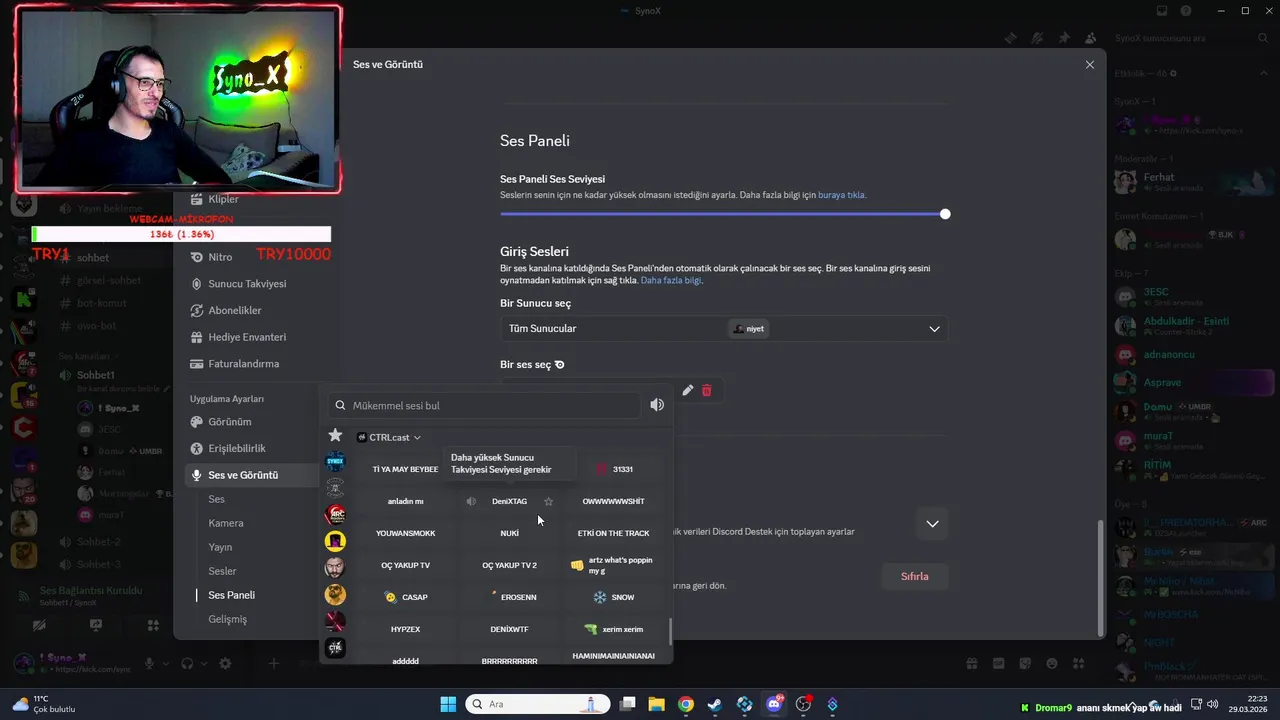Select the ARC server icon in sound picker

pyautogui.click(x=335, y=514)
